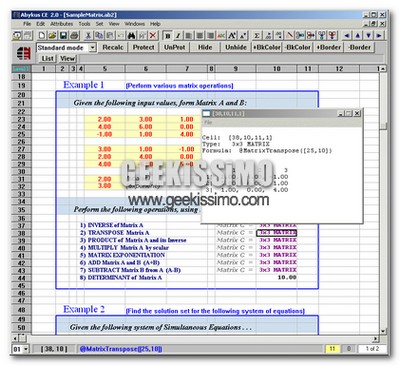Click the Protect button
This screenshot has width=400, height=366.
(x=143, y=47)
